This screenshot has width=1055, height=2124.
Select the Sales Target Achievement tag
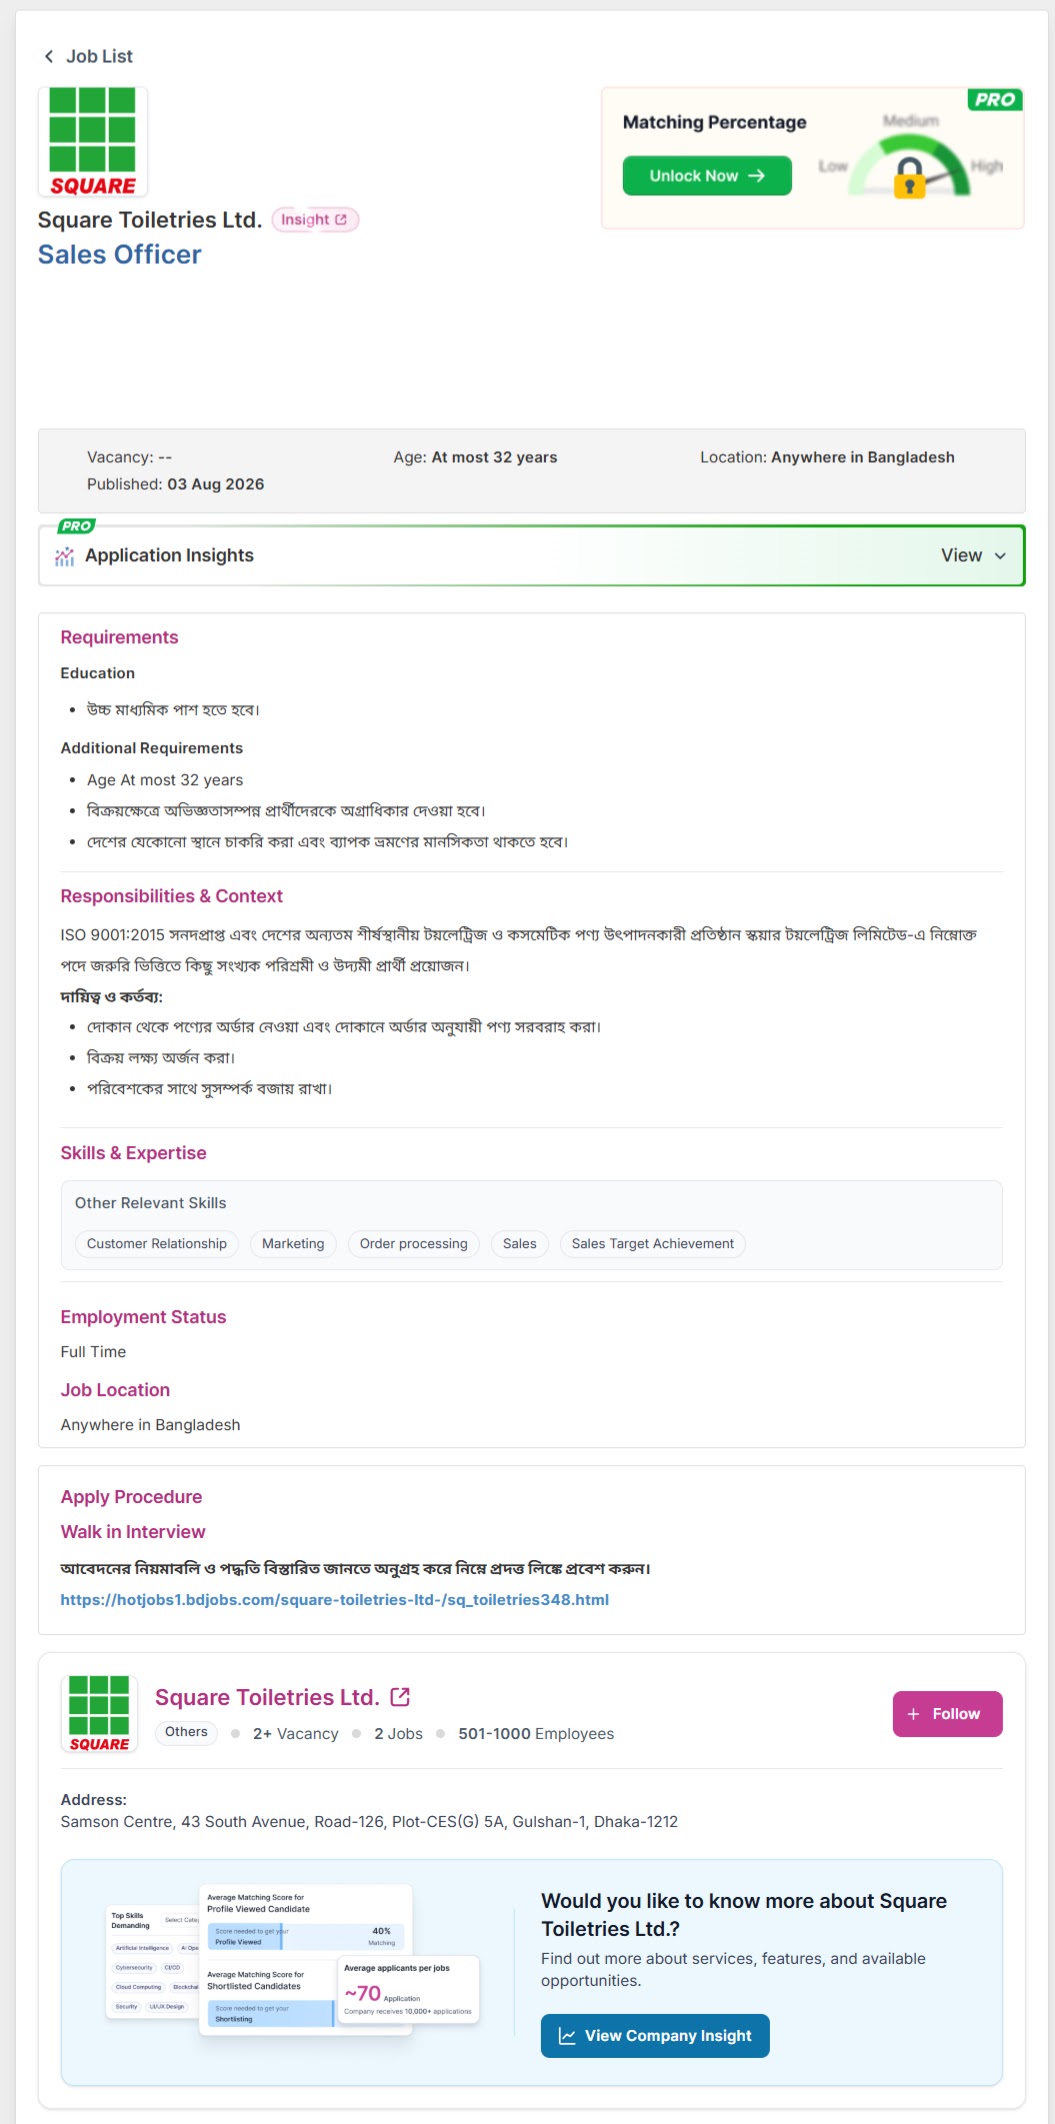coord(653,1244)
